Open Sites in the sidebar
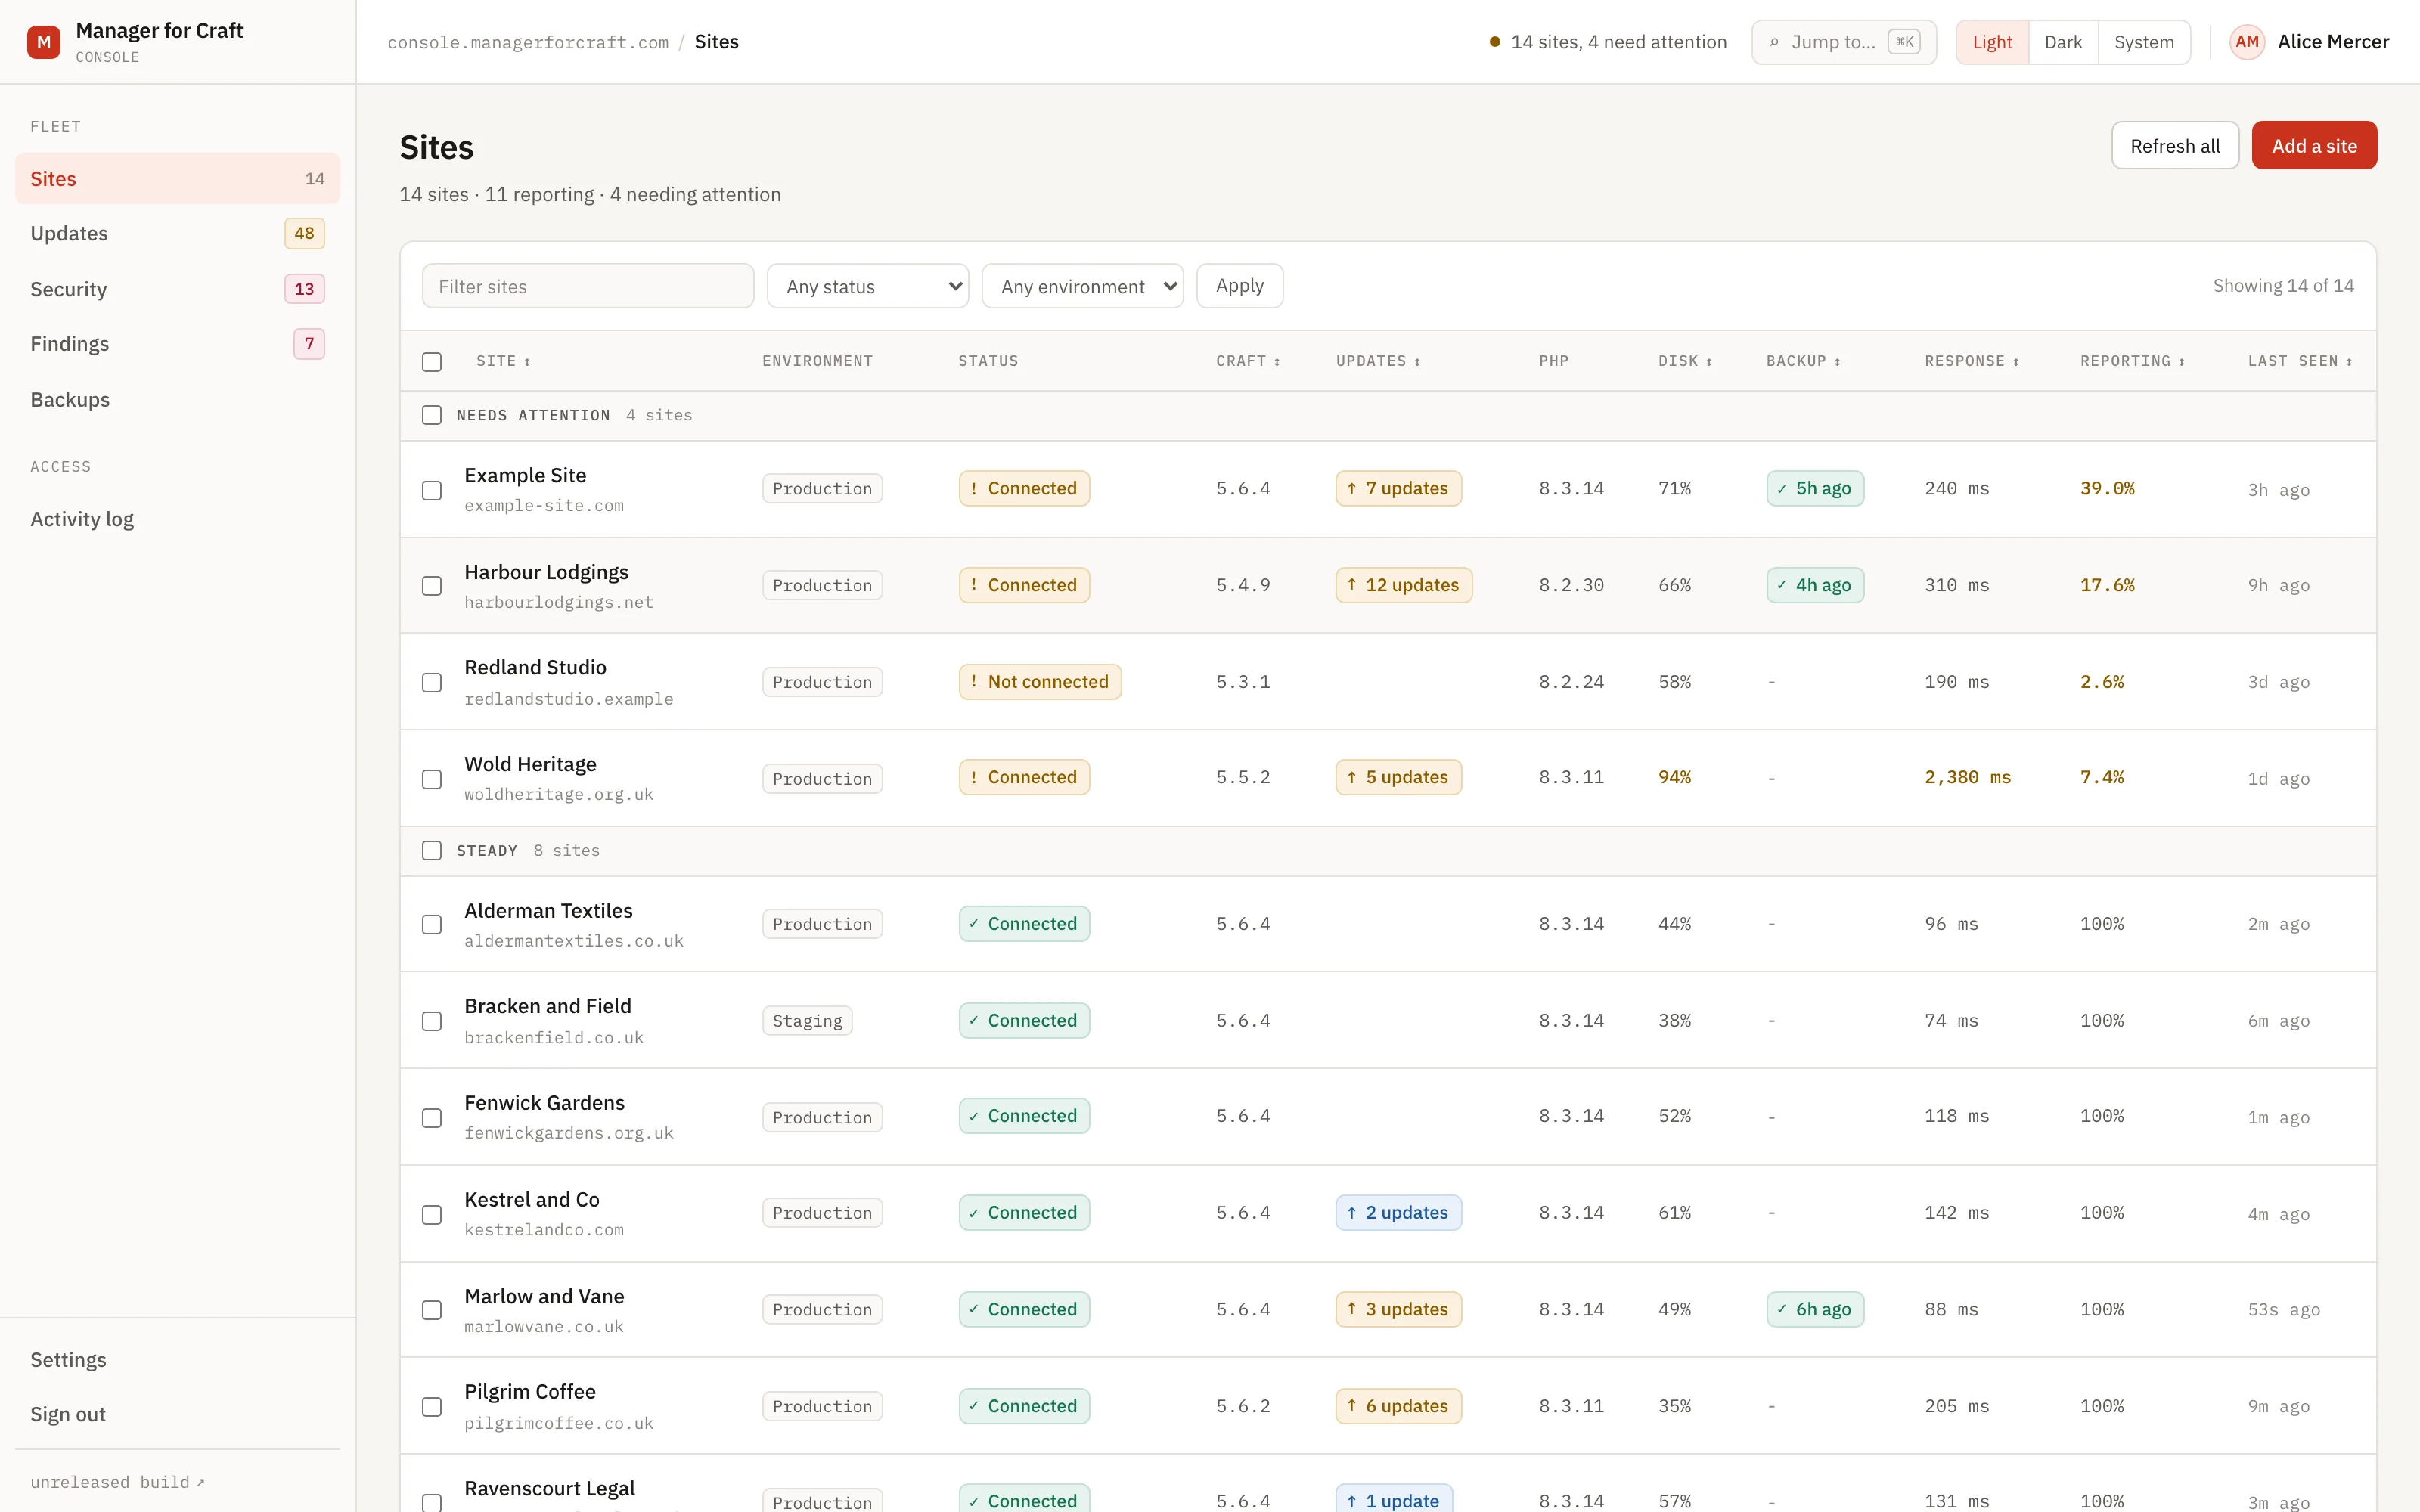 (177, 179)
